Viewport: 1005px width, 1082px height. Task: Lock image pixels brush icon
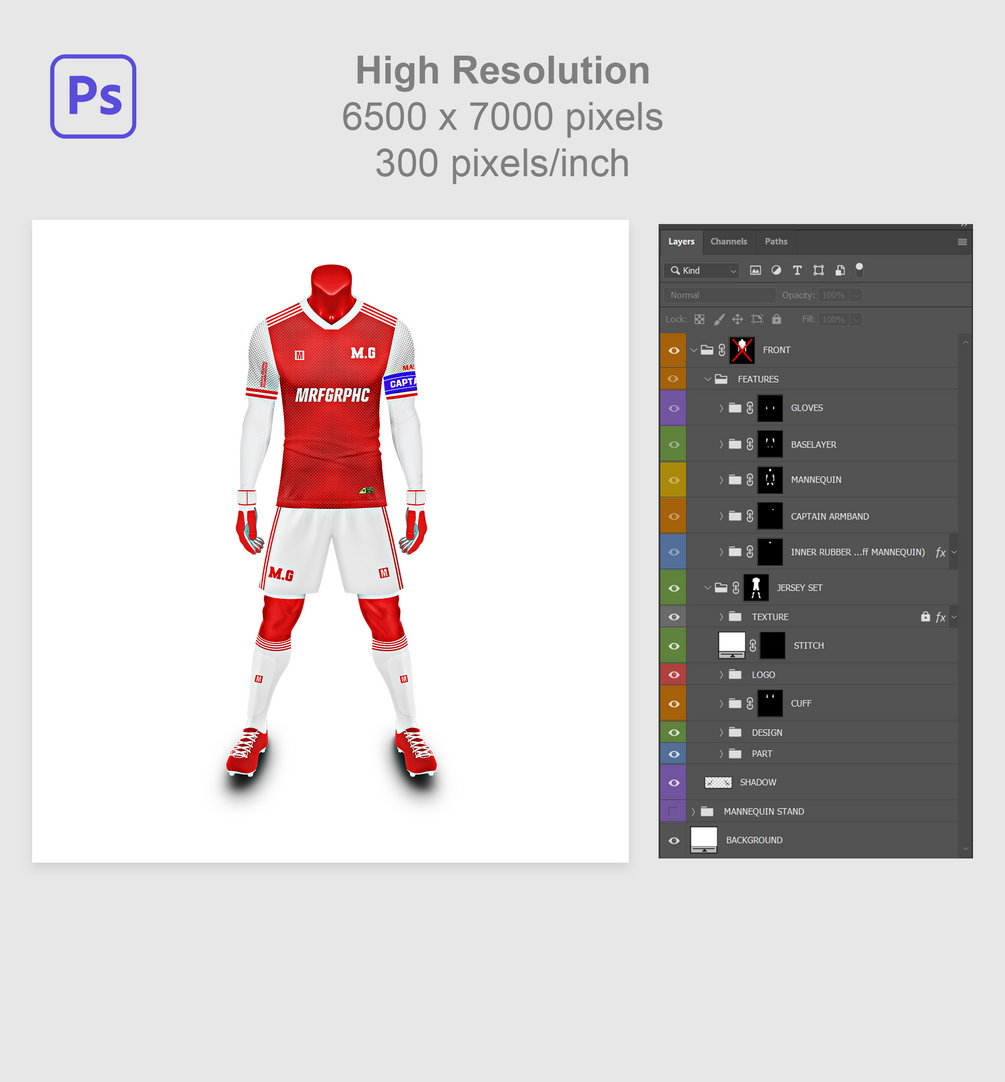(719, 319)
